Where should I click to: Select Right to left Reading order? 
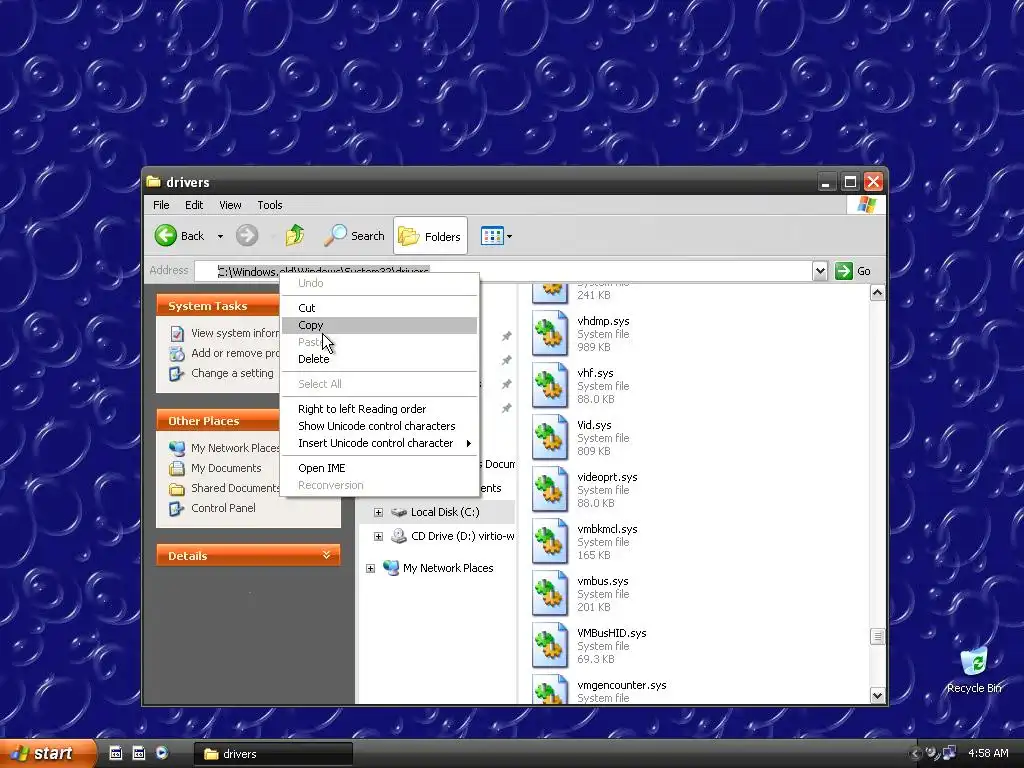pos(379,409)
